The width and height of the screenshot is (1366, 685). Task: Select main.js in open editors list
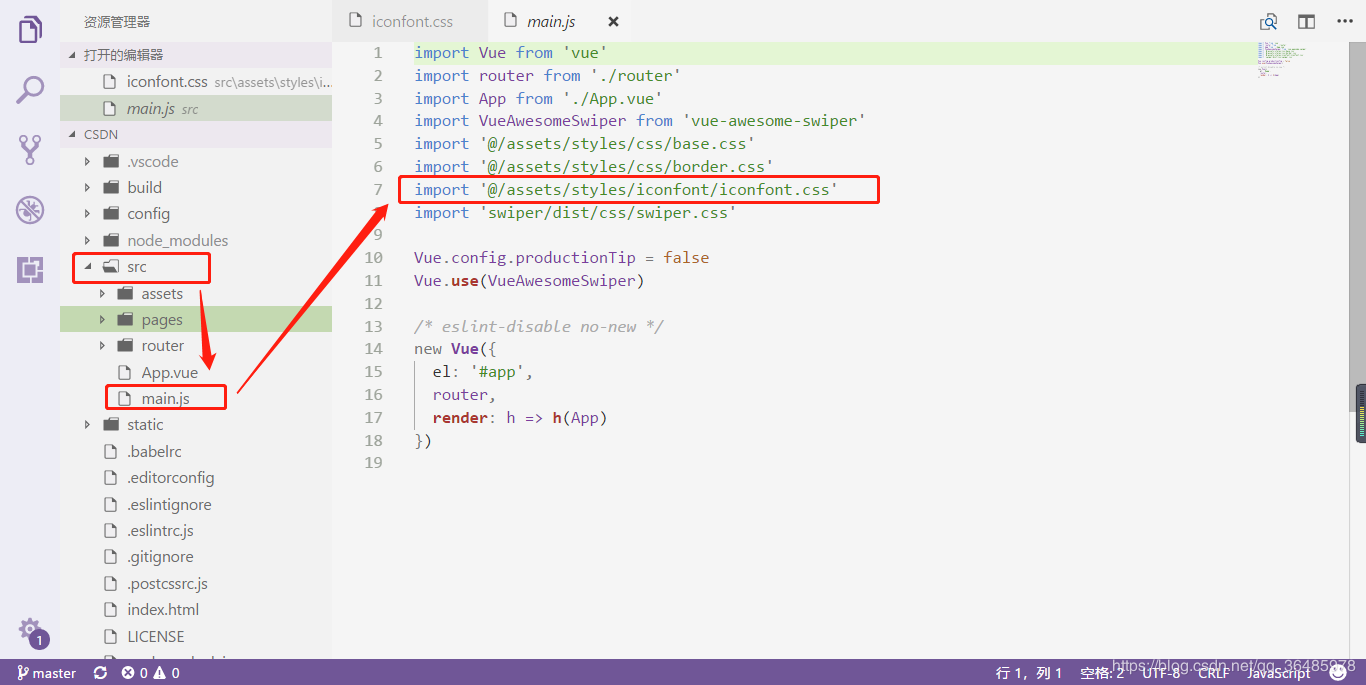click(196, 108)
